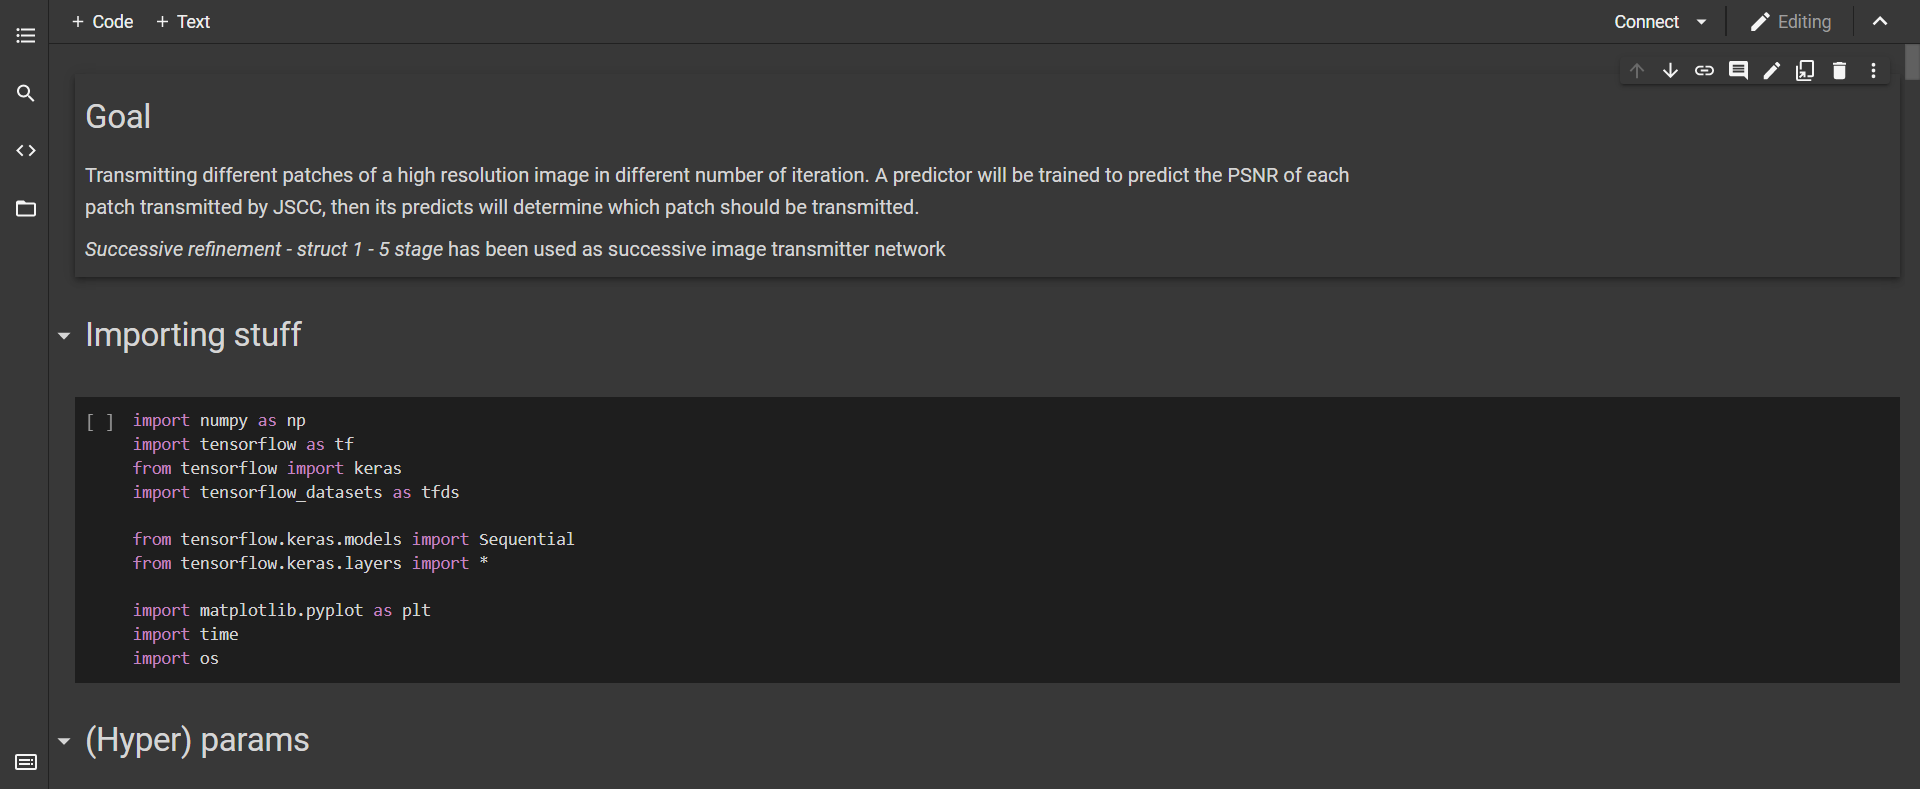Viewport: 1920px width, 789px height.
Task: Add a new Code cell
Action: coord(102,22)
